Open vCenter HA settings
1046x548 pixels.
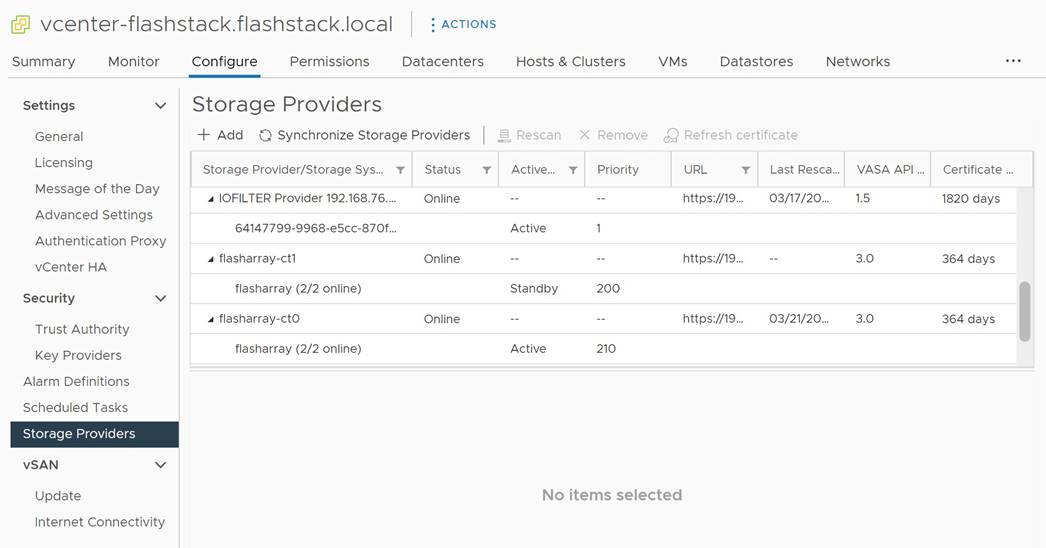[70, 267]
